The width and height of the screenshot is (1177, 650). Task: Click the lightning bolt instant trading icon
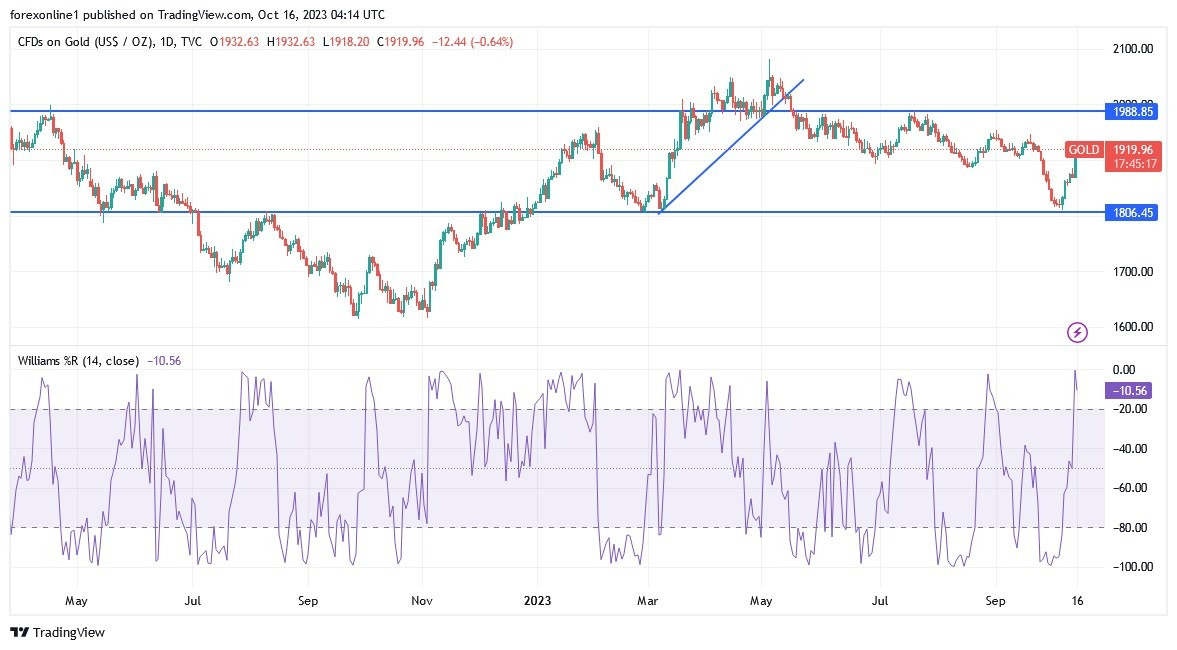click(x=1076, y=332)
